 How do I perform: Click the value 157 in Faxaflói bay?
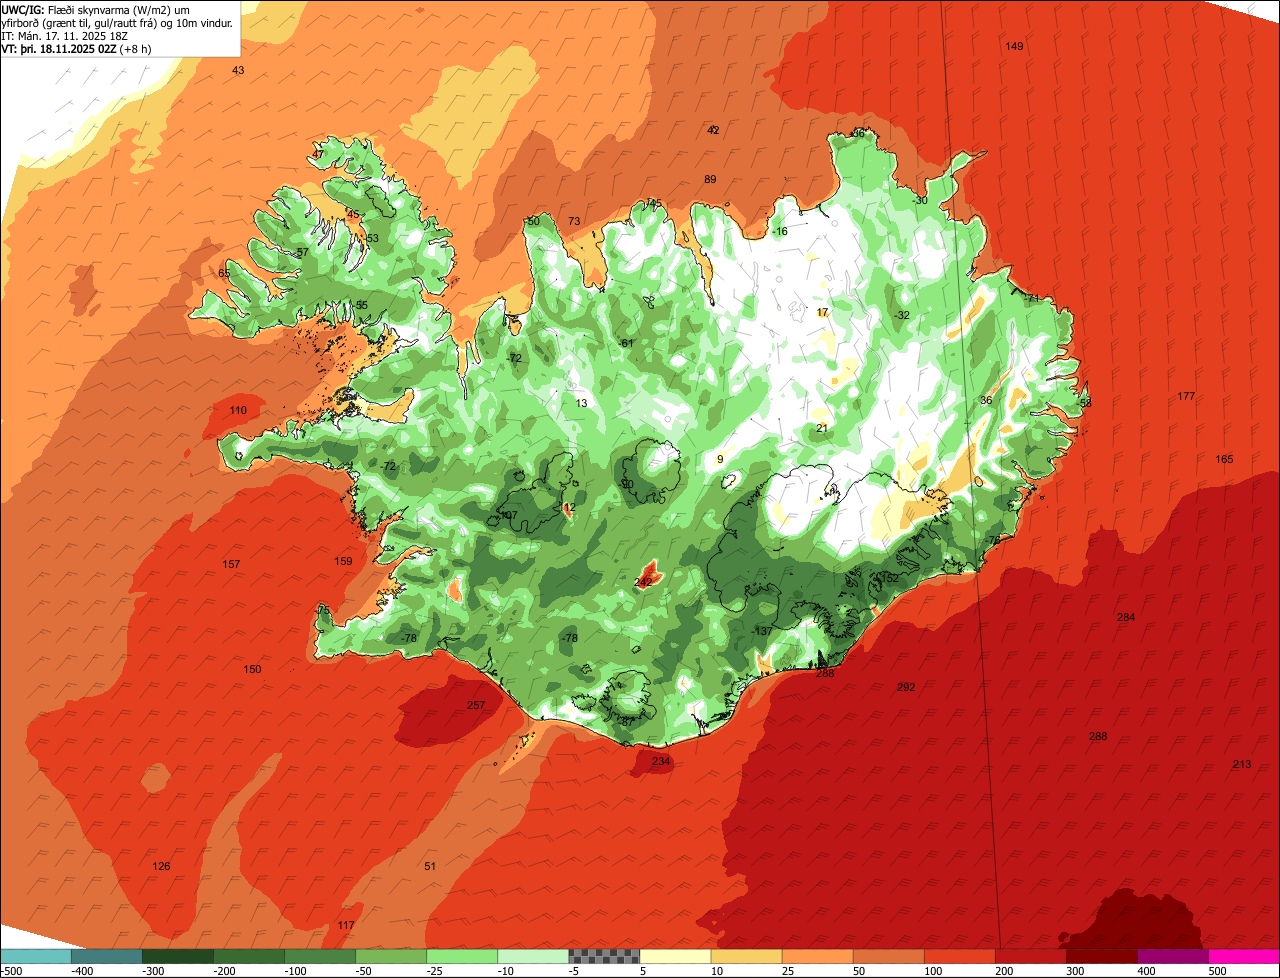pos(231,565)
